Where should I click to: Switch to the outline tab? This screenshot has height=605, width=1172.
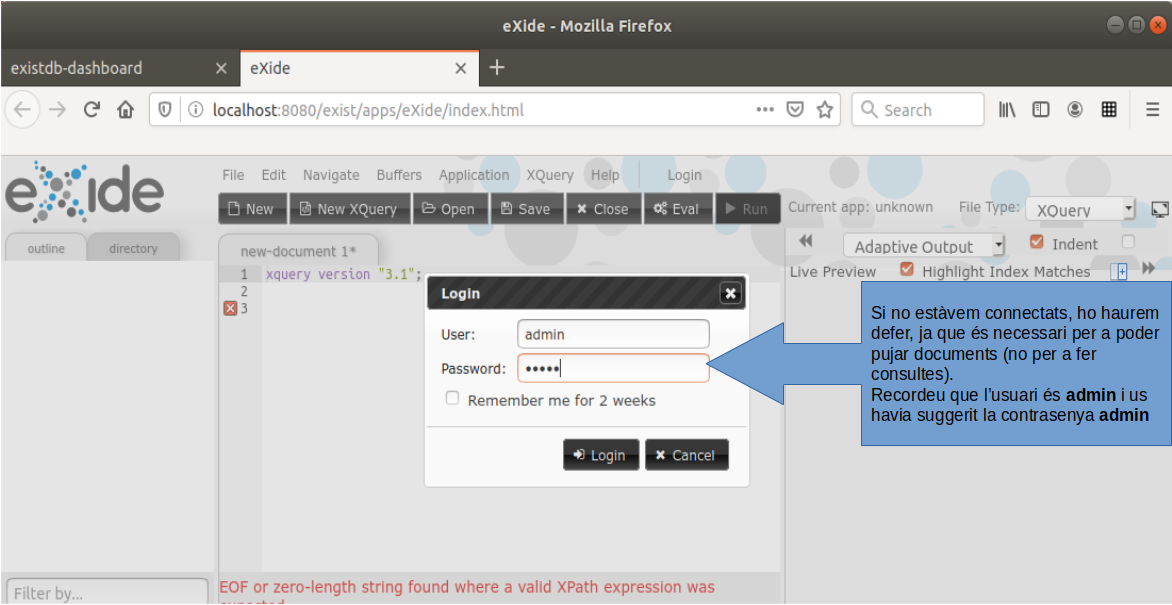pos(46,248)
